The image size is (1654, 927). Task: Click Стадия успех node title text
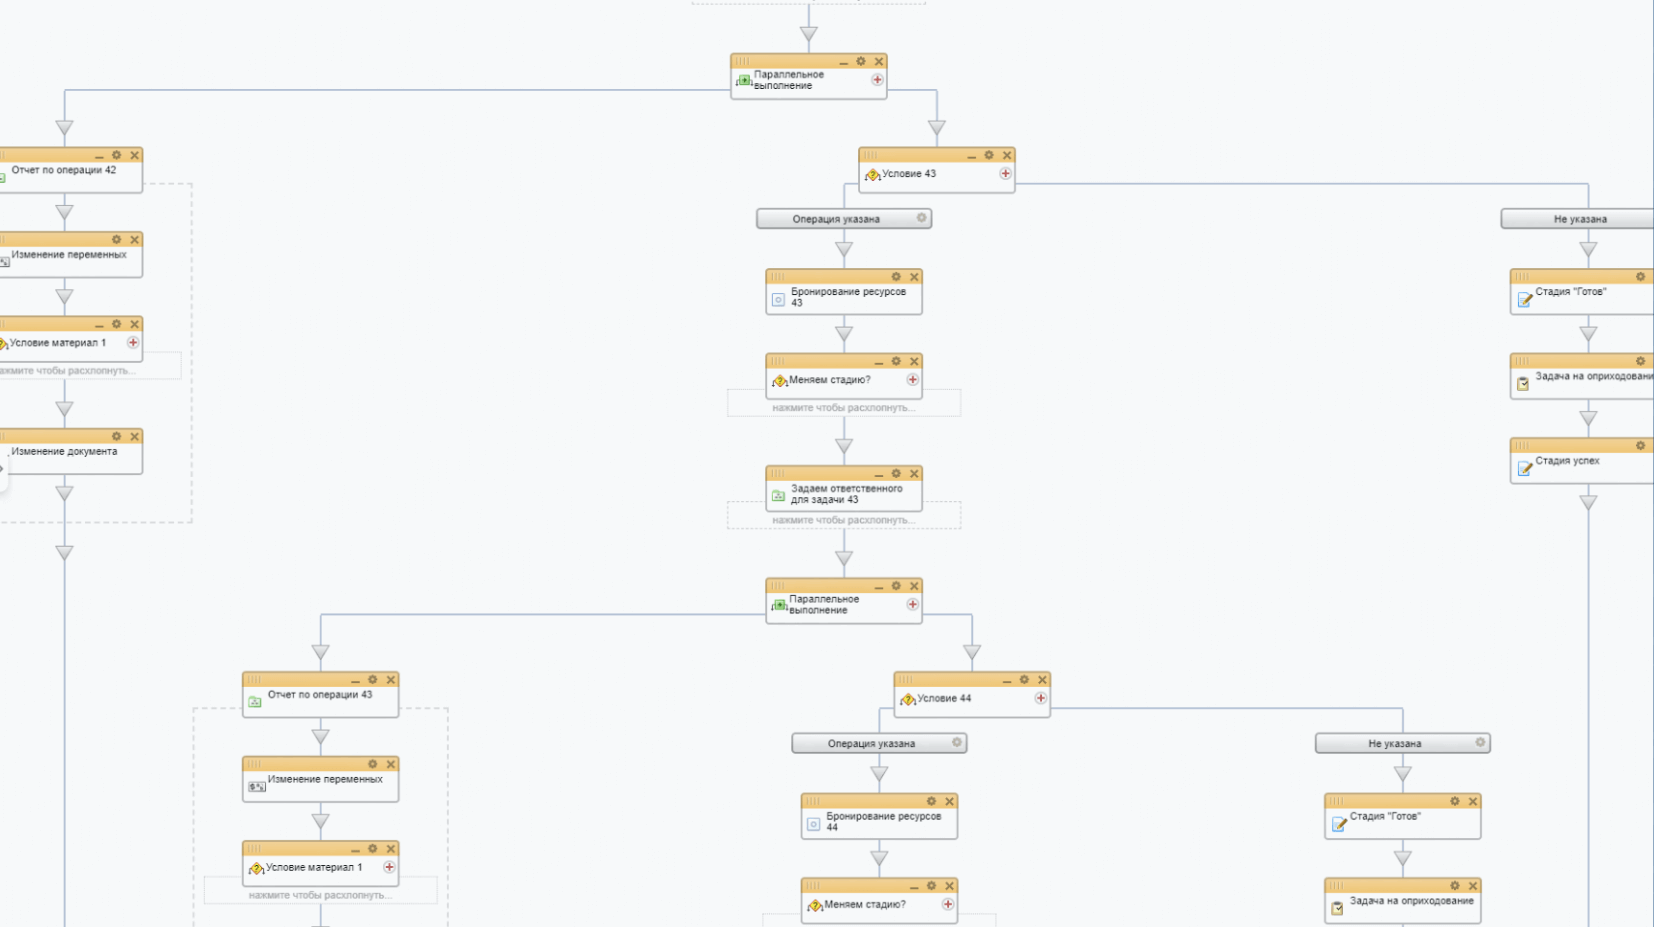[1567, 461]
